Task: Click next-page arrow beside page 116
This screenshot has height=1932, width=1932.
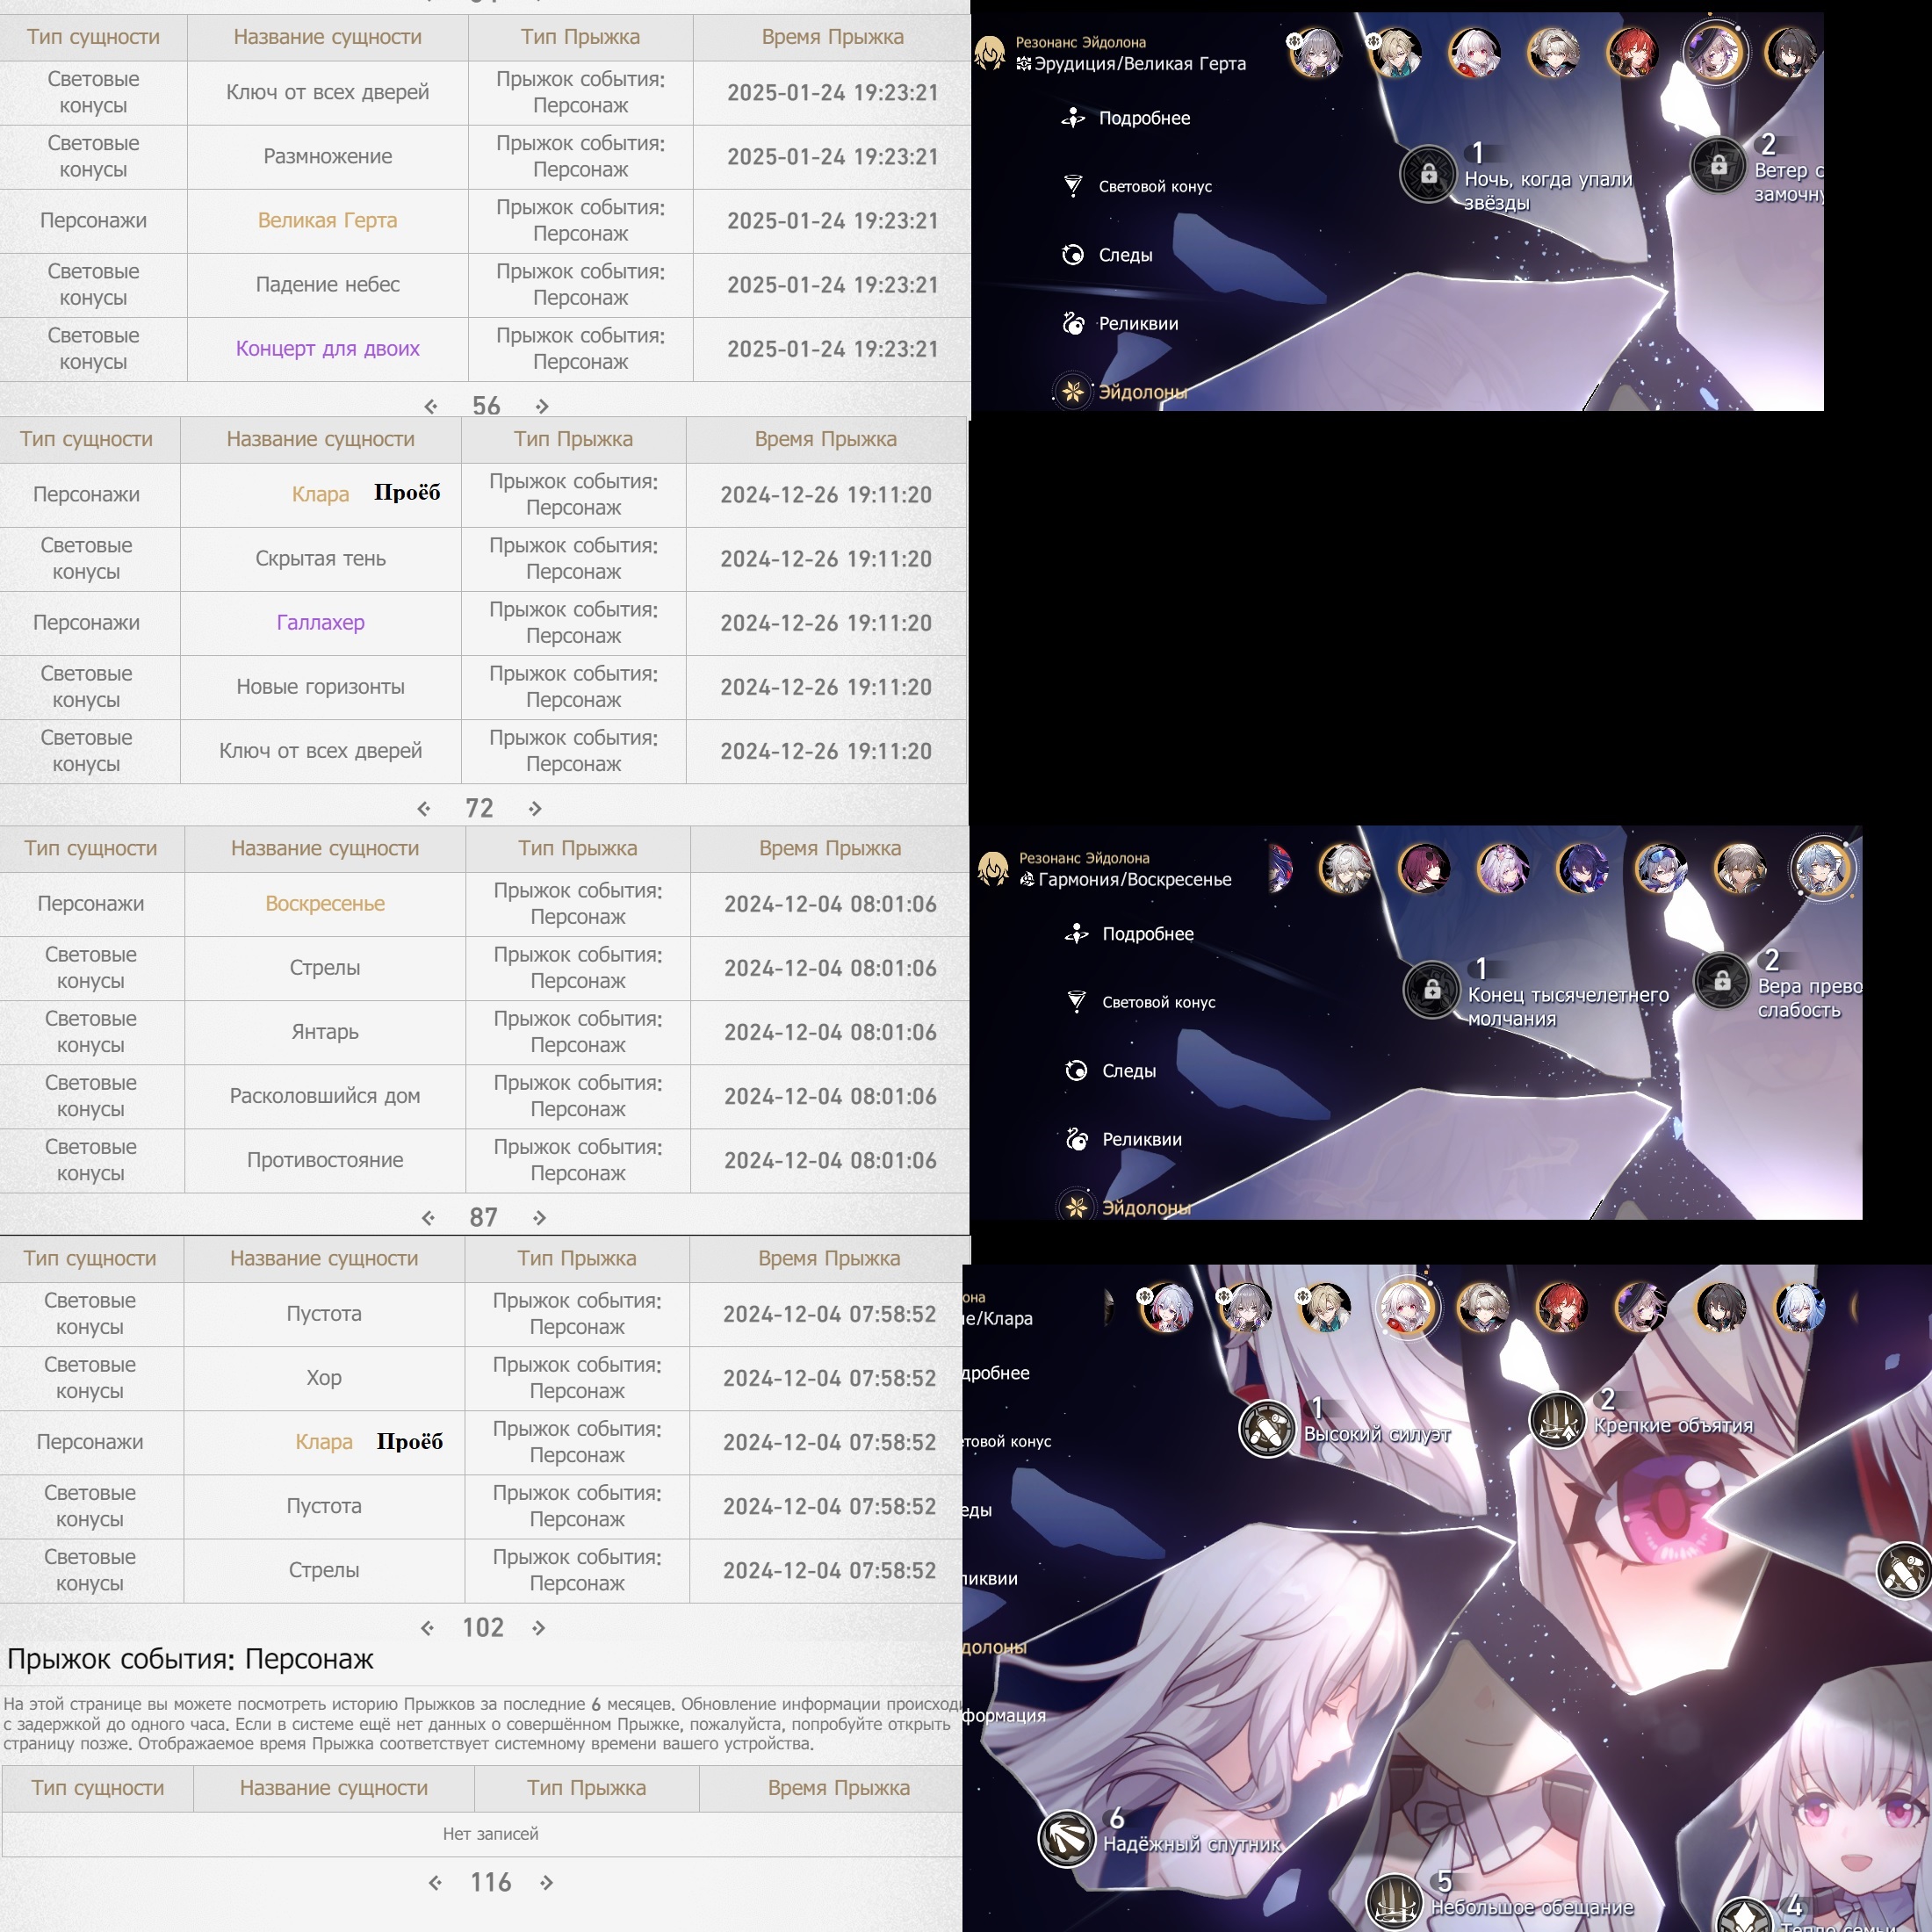Action: [x=546, y=1882]
